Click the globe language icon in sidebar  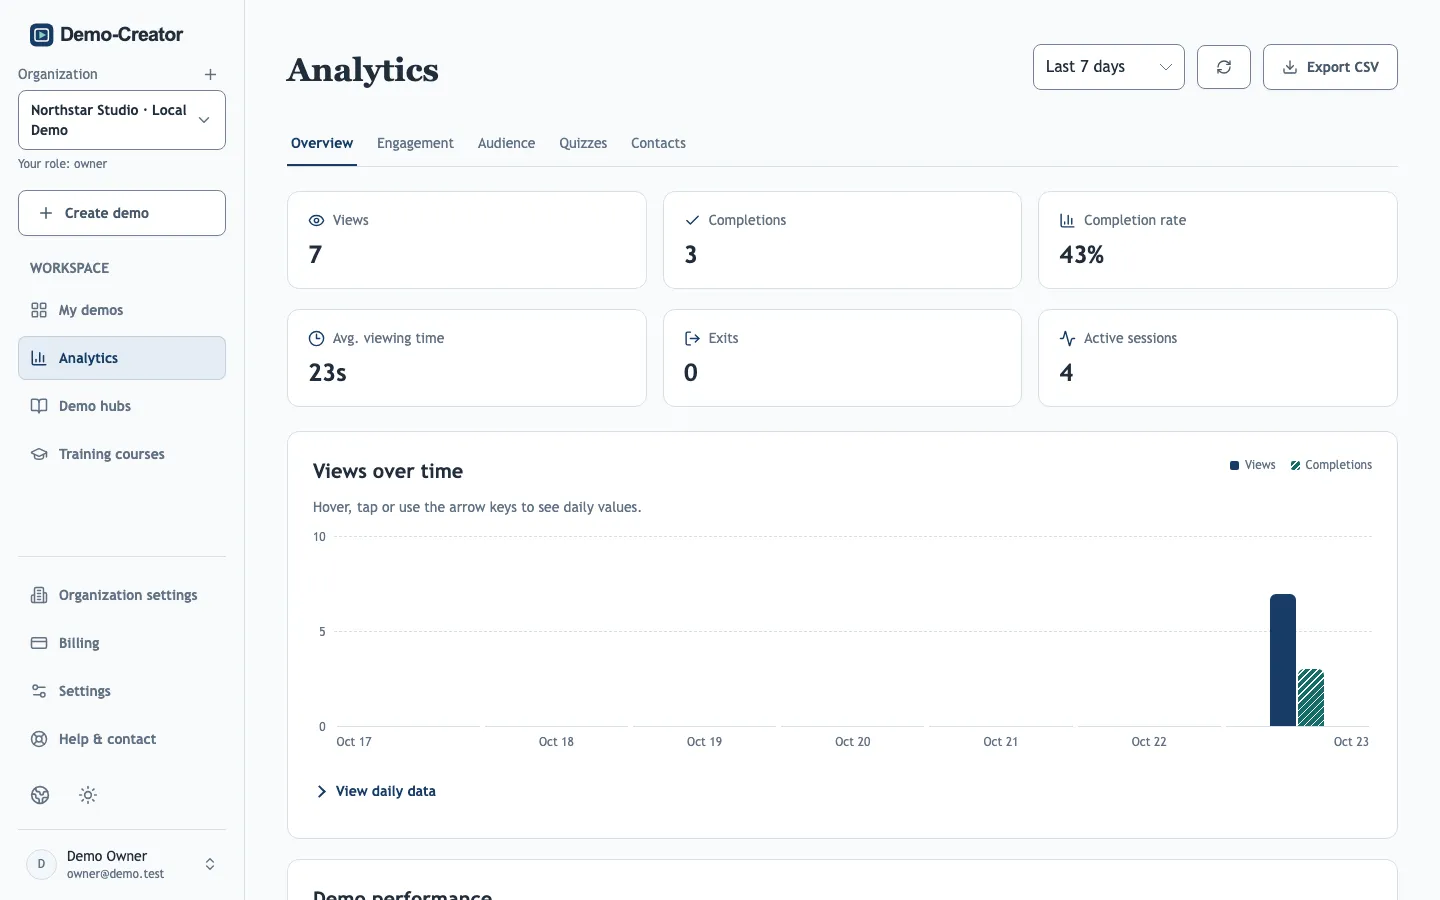click(40, 795)
